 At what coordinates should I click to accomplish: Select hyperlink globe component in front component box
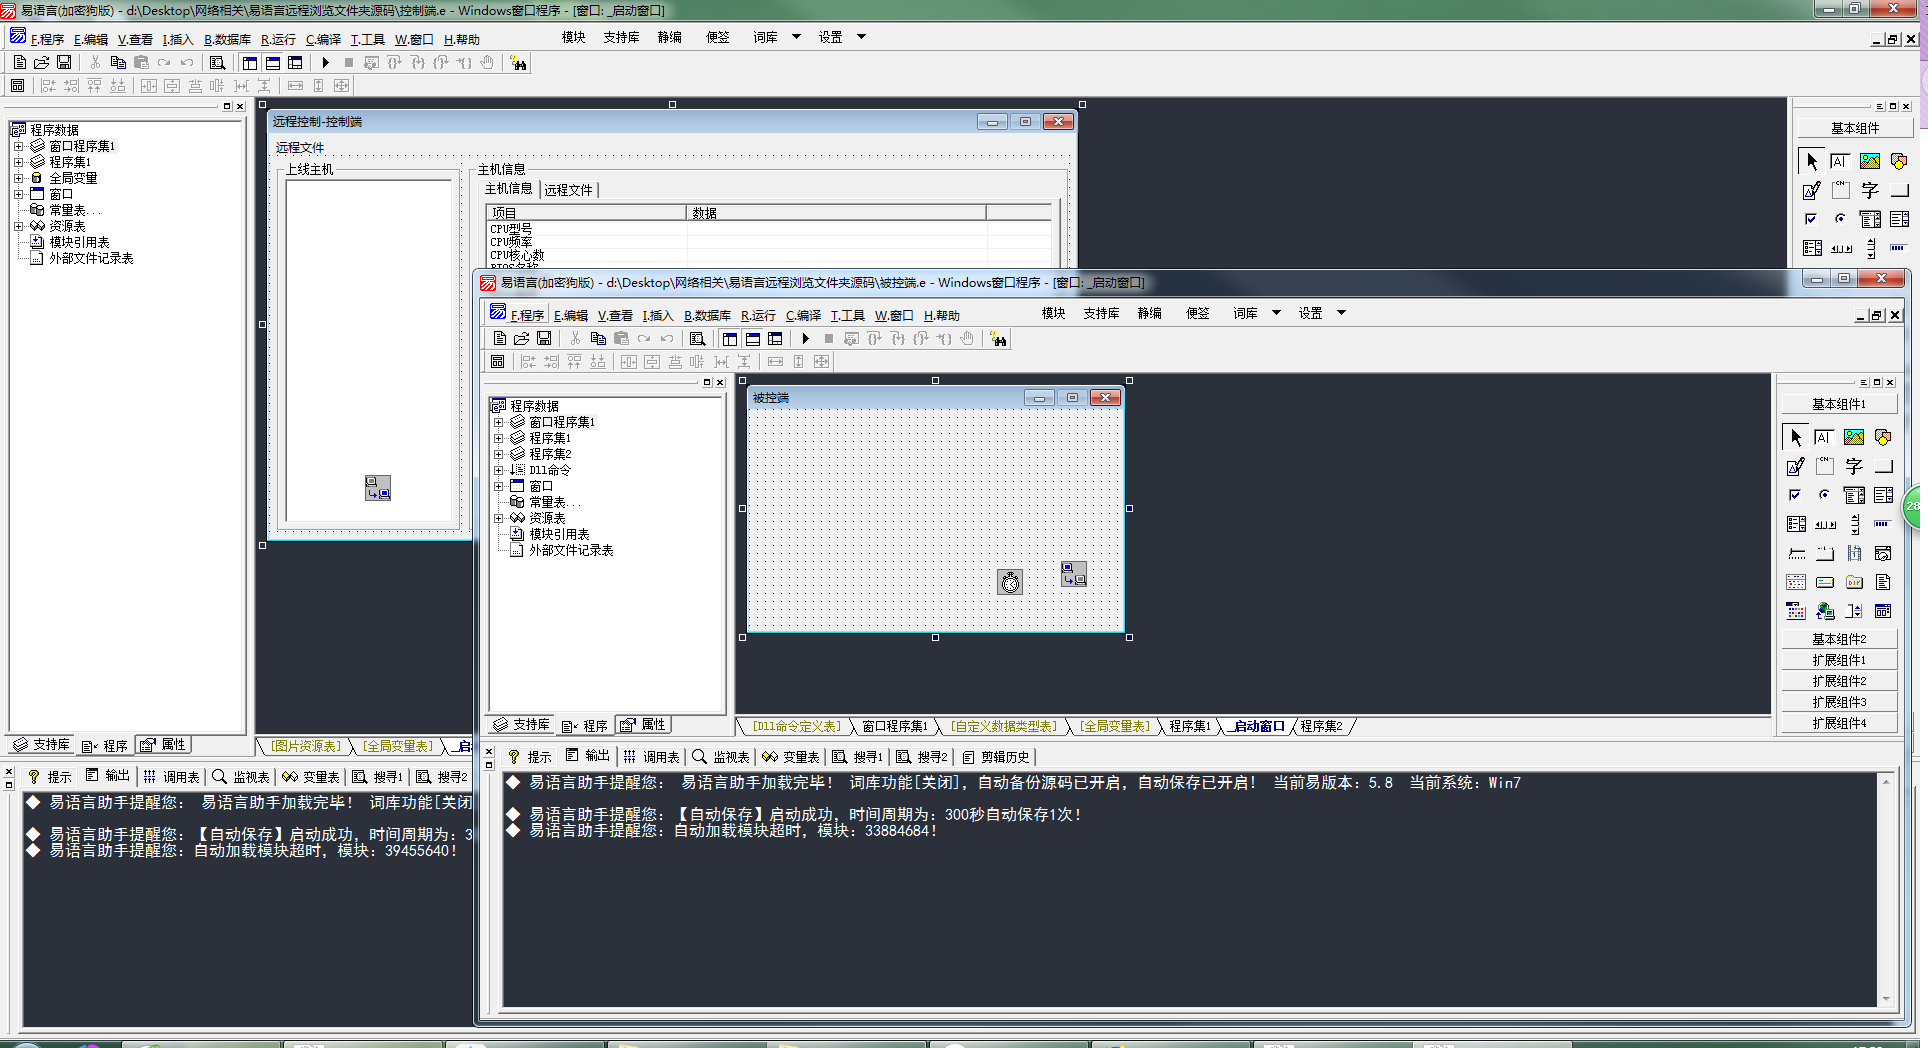(x=1825, y=611)
